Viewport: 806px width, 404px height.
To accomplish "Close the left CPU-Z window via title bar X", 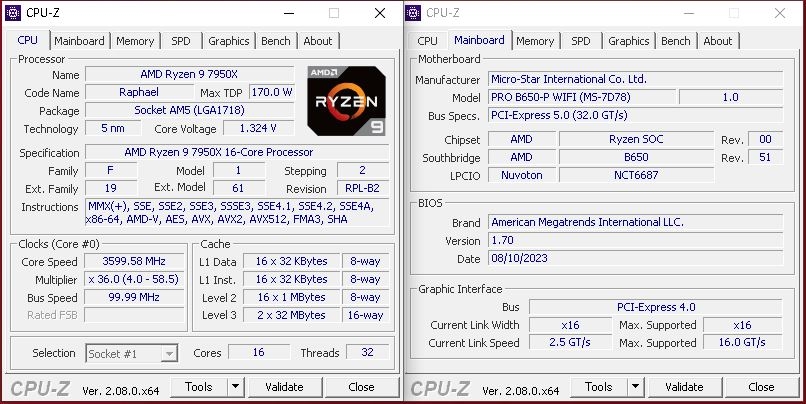I will coord(380,13).
